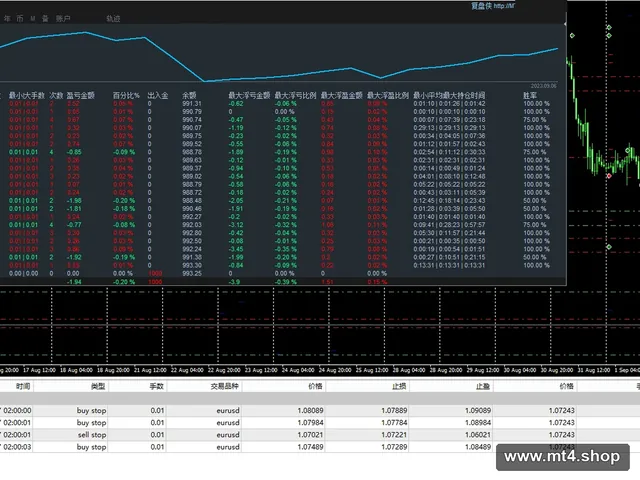This screenshot has height=480, width=640.
Task: Open the 轨迹 tab
Action: (113, 18)
